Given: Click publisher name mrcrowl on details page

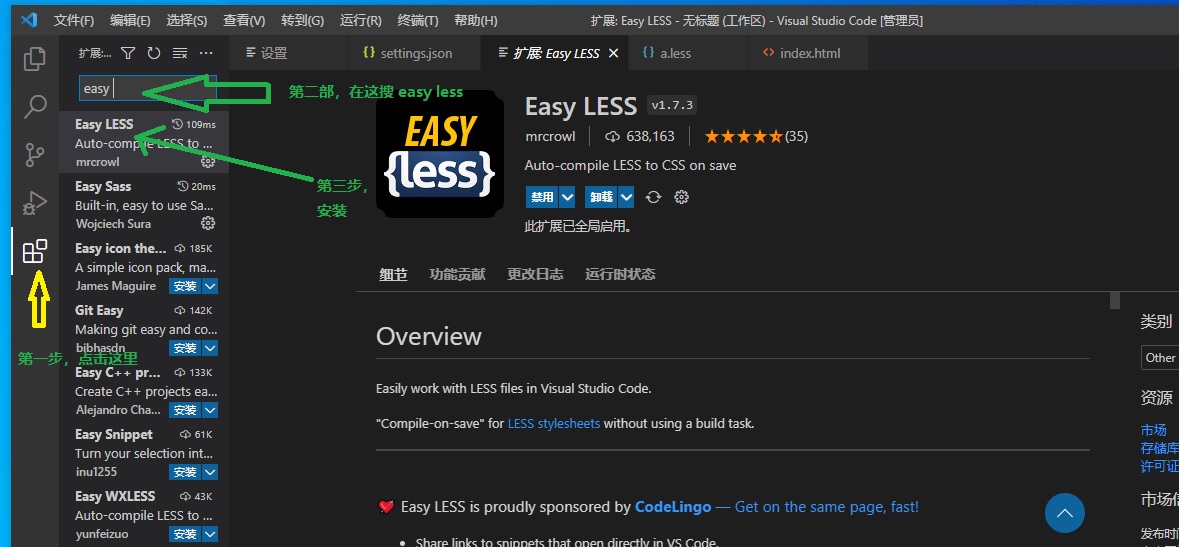Looking at the screenshot, I should [550, 136].
